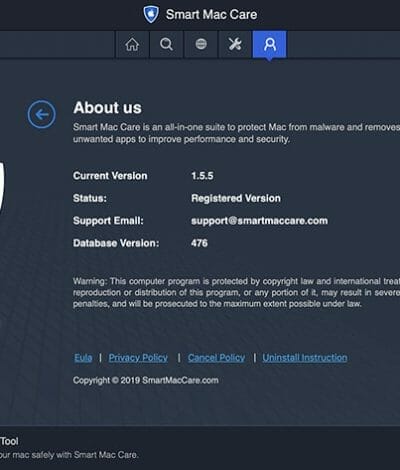Screen dimensions: 400x470
Task: Click the version number 1.5.5
Action: (202, 176)
